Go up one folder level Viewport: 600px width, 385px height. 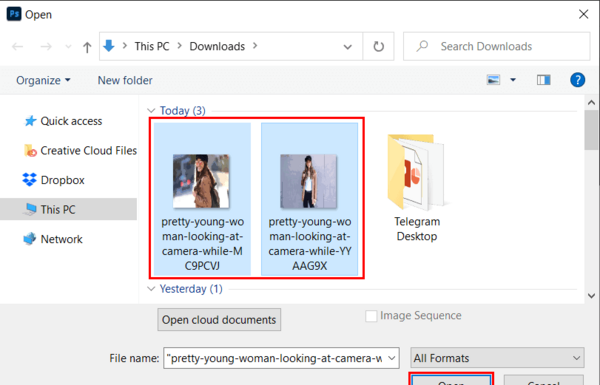(87, 47)
